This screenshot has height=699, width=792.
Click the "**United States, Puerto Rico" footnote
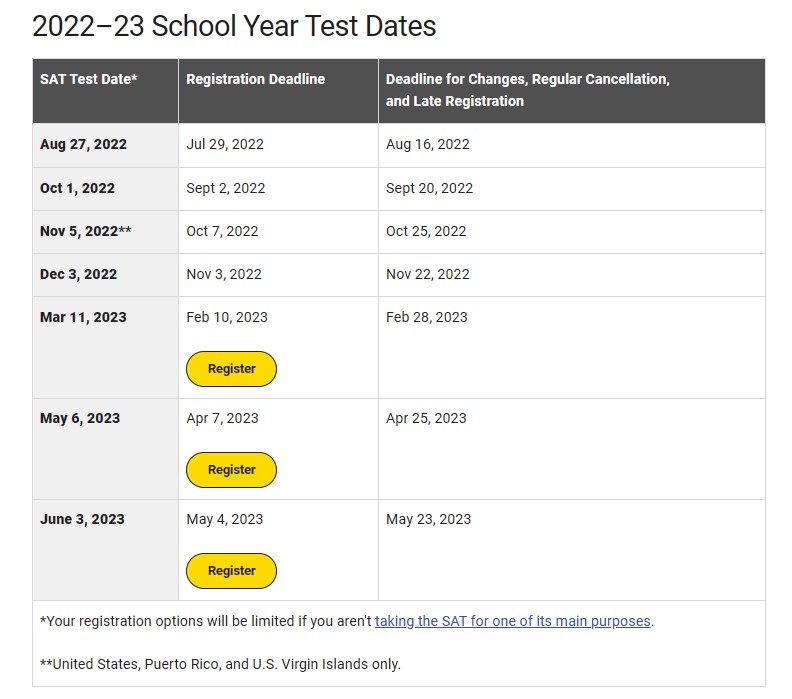pos(220,664)
